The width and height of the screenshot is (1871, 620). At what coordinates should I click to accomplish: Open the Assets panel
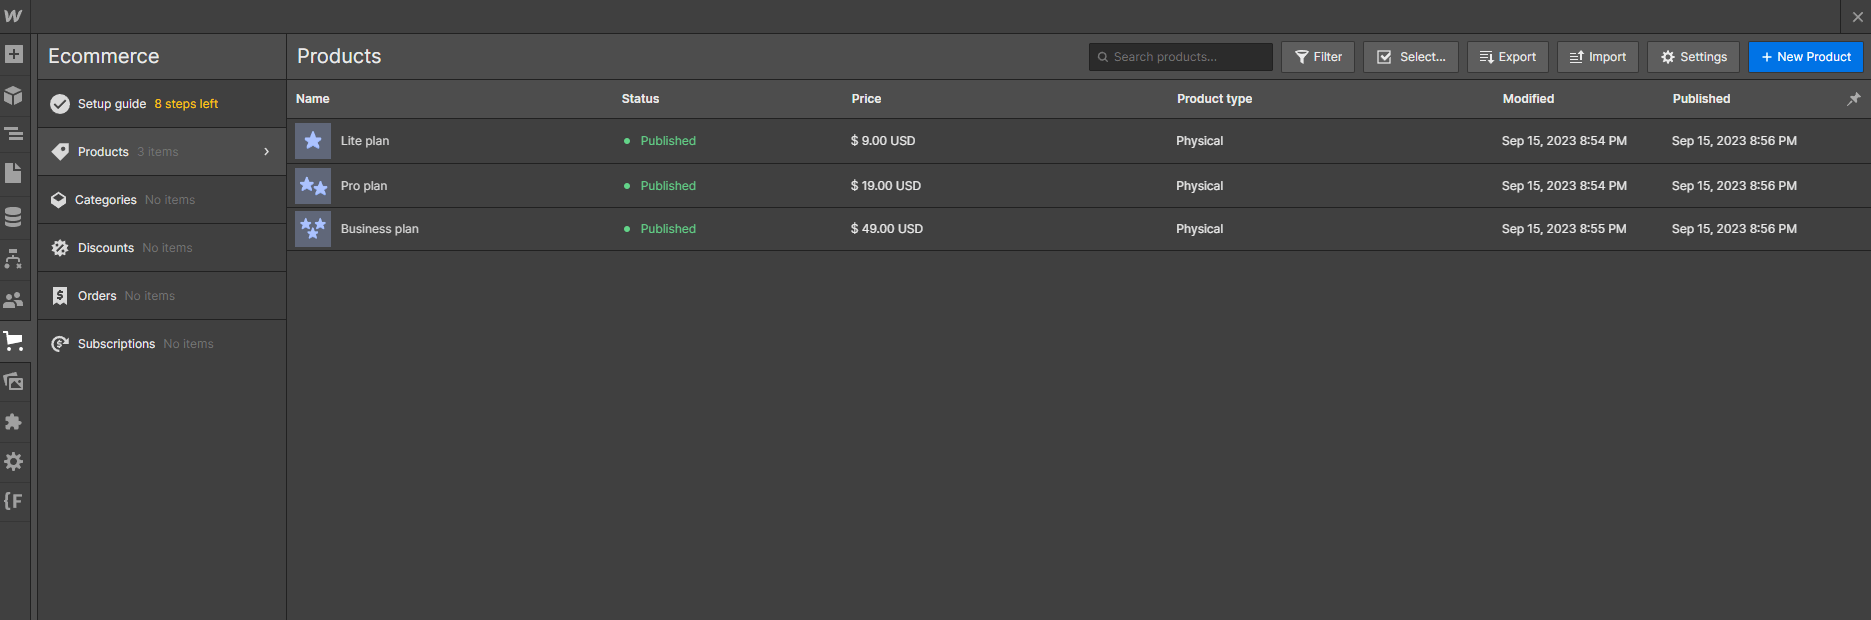tap(14, 381)
